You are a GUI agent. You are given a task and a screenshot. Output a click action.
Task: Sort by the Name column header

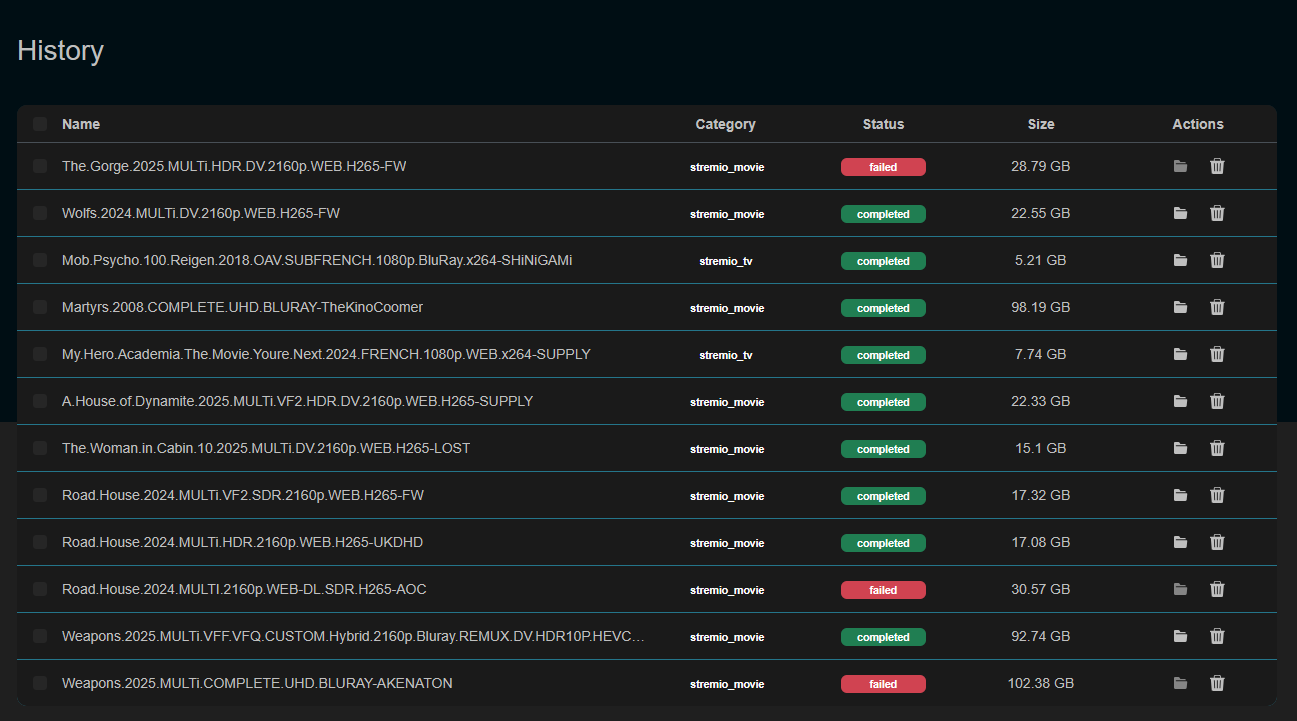[x=81, y=124]
